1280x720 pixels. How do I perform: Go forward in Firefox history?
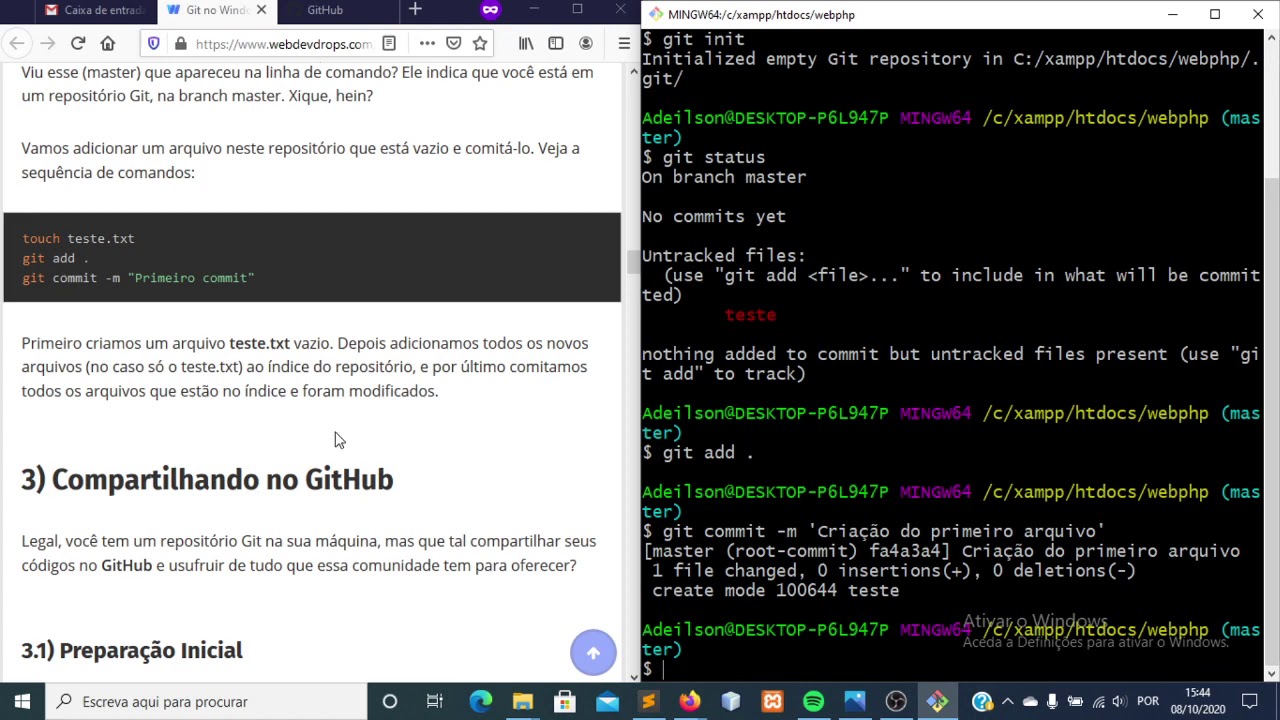(x=47, y=43)
